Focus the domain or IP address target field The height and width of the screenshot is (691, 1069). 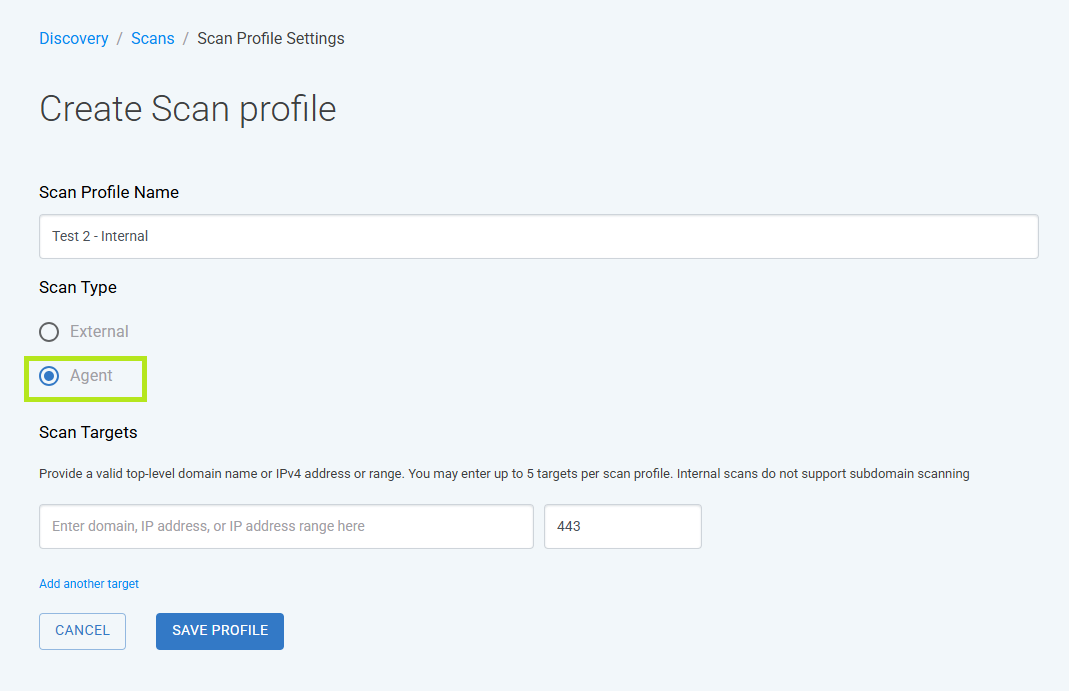pyautogui.click(x=286, y=527)
